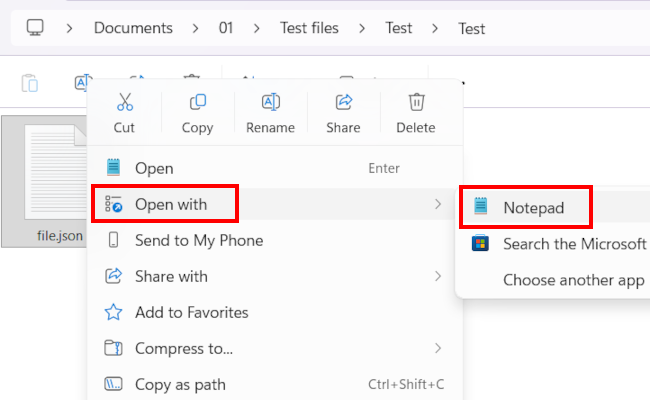Click the phone icon for Send to My Phone
The width and height of the screenshot is (650, 400).
[x=113, y=240]
